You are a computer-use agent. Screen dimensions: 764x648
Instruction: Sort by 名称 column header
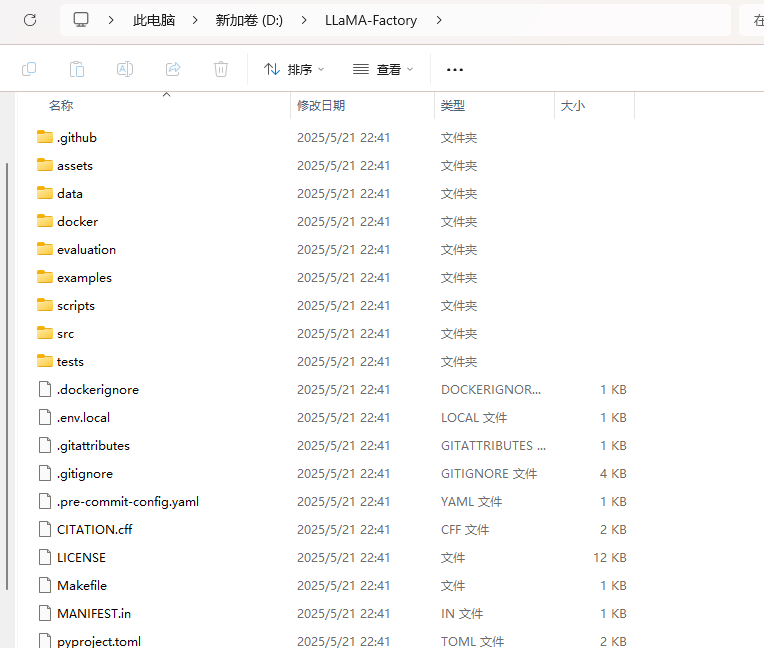click(x=61, y=105)
